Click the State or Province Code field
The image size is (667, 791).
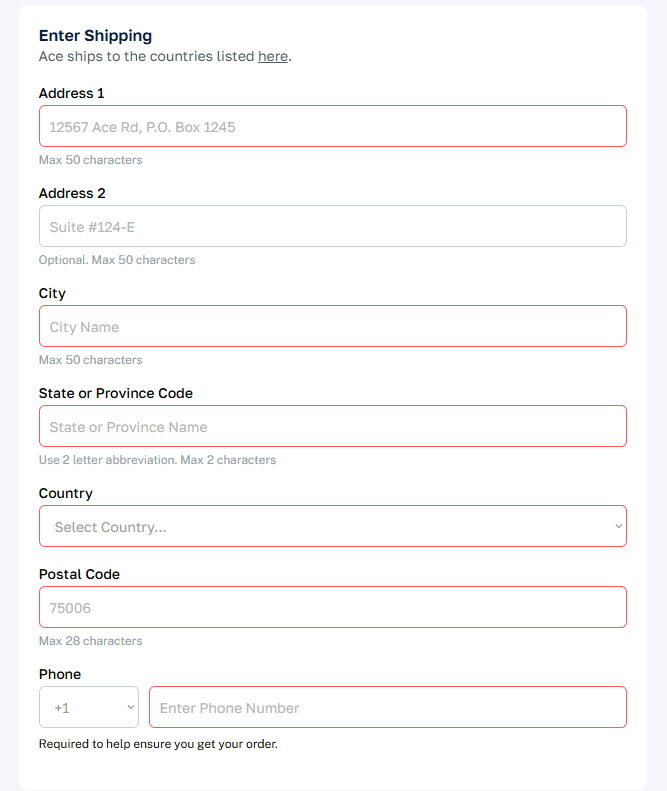point(333,426)
